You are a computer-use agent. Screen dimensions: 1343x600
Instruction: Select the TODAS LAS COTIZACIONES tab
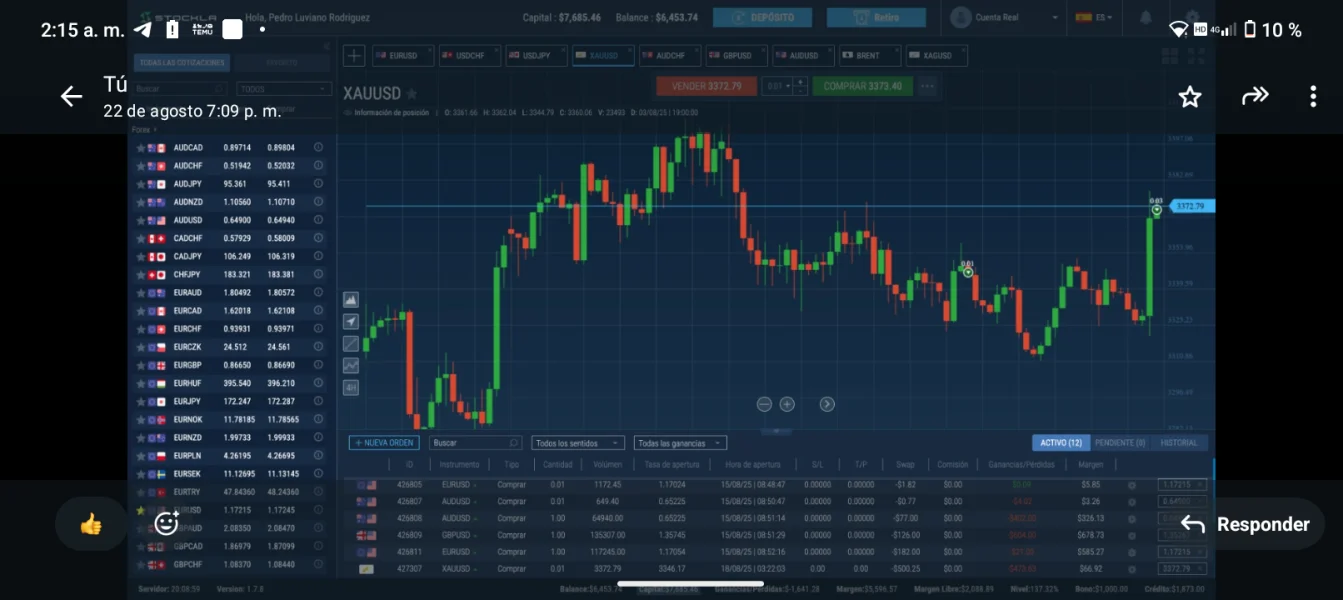pos(182,63)
